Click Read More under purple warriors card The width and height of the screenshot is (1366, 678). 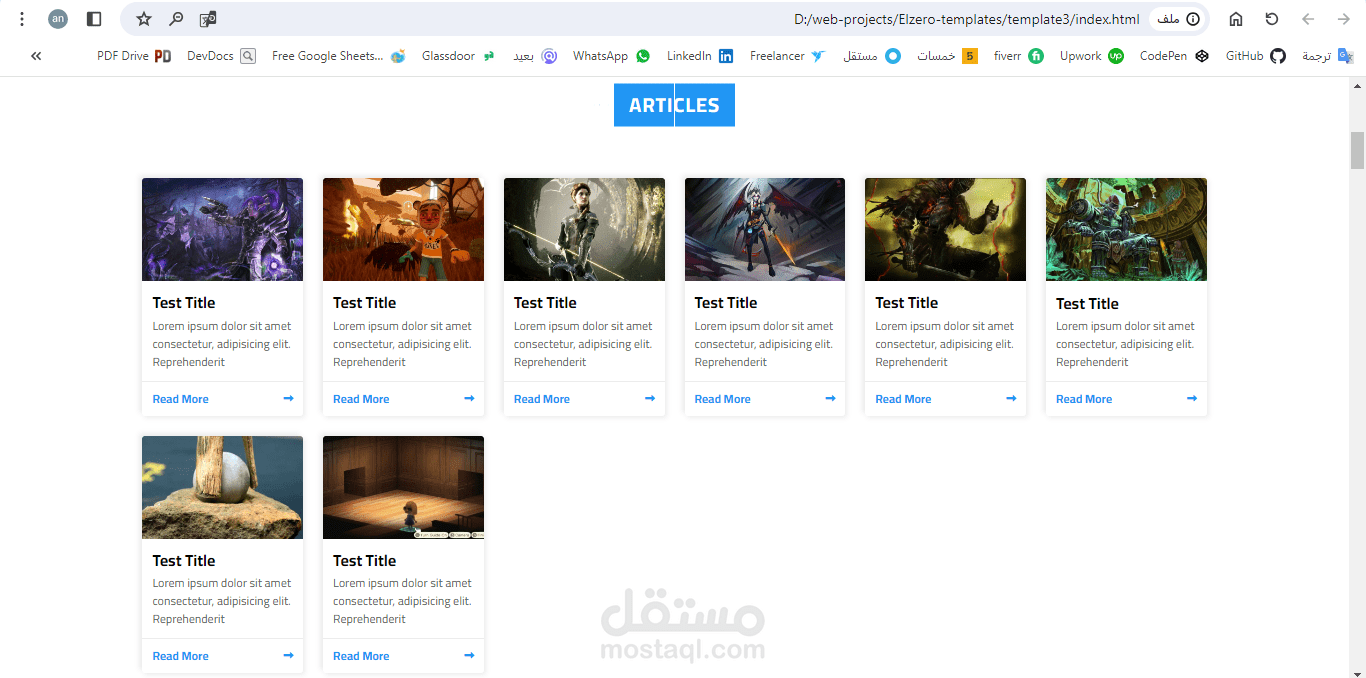click(x=180, y=399)
